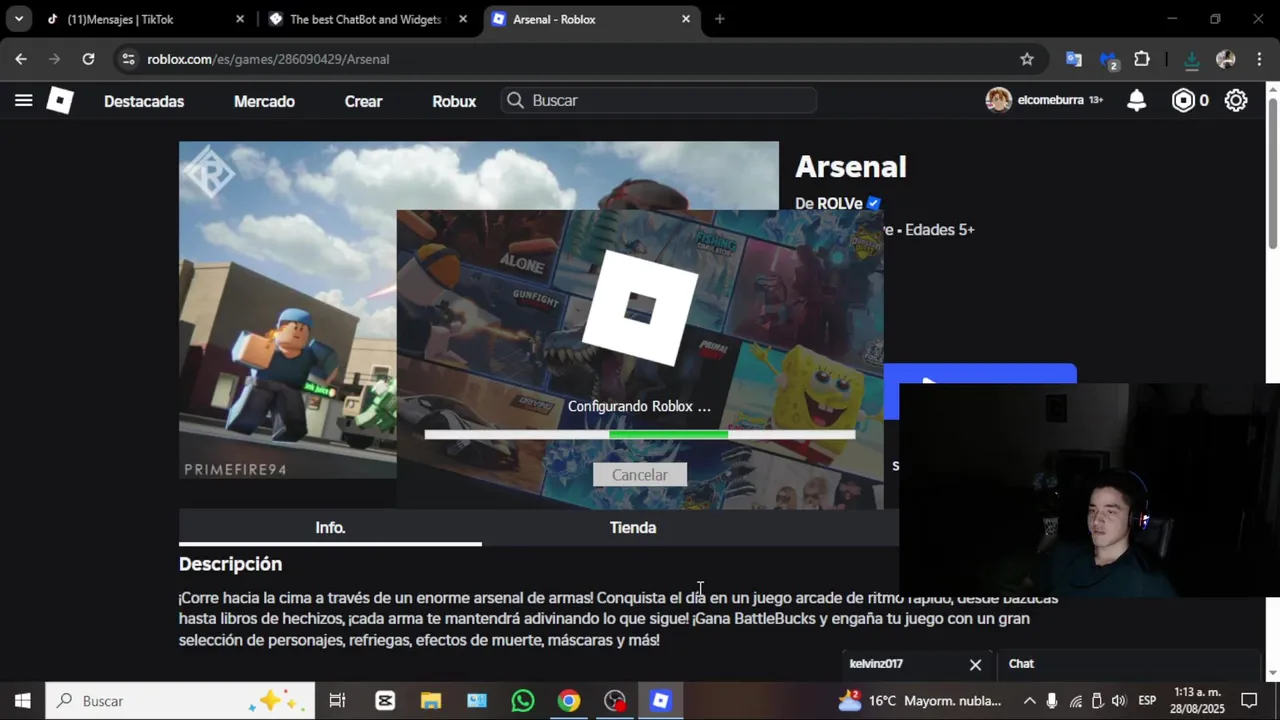
Task: Open the Tienda tab
Action: (633, 527)
